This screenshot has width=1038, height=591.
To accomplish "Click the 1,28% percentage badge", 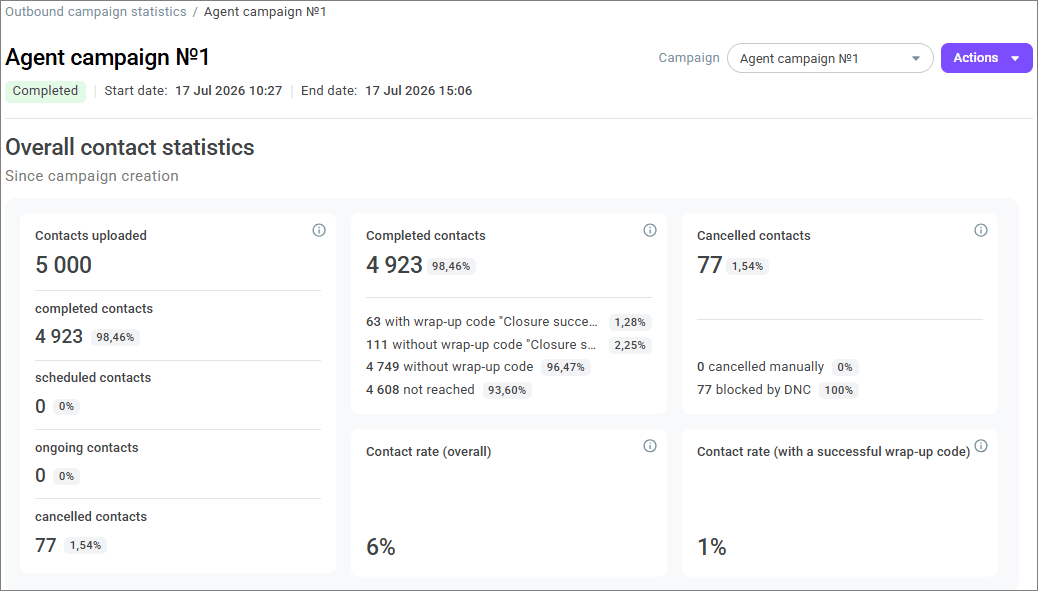I will (x=630, y=322).
